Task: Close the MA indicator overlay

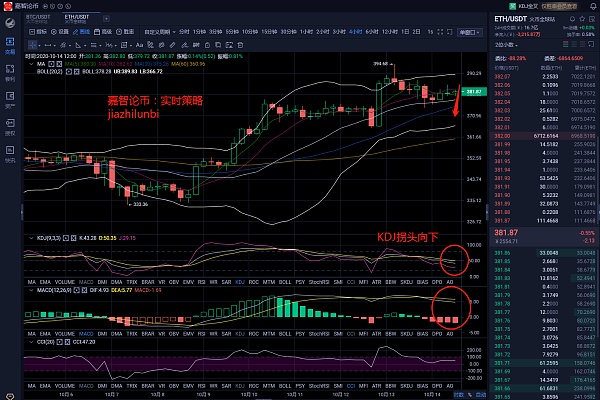Action: 61,64
